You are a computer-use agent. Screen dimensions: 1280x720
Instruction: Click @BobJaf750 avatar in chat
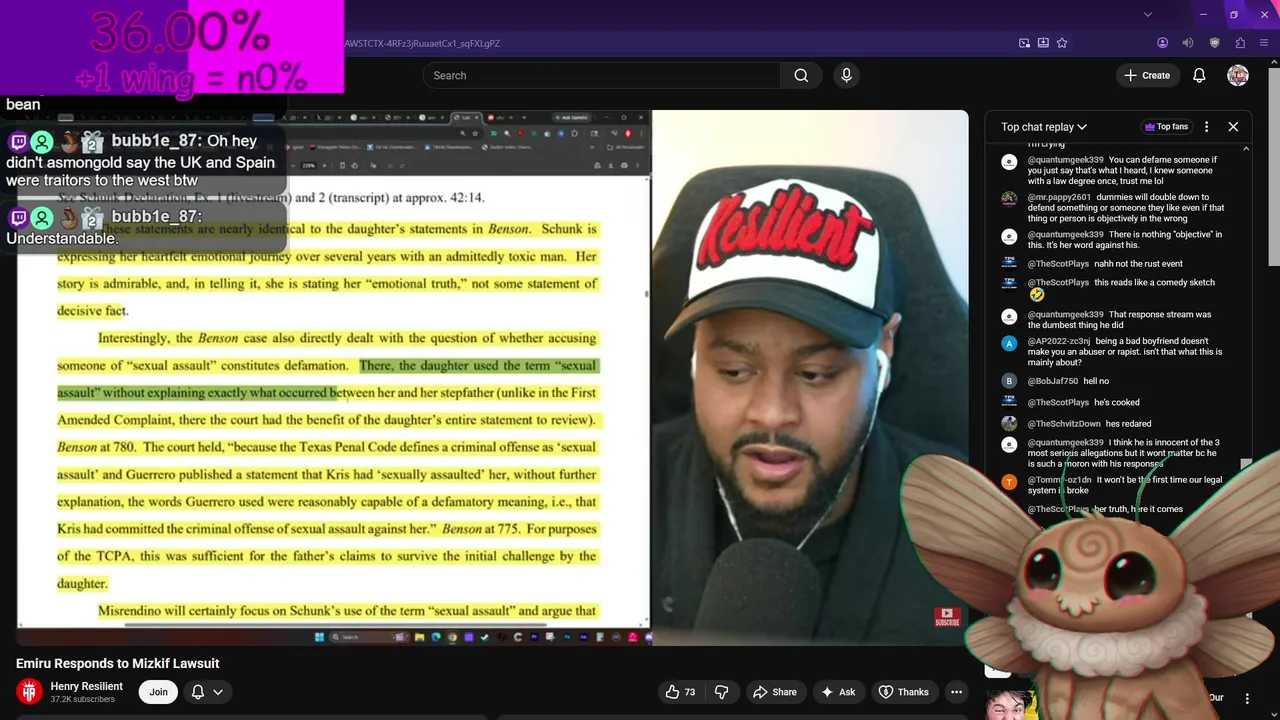coord(1009,381)
